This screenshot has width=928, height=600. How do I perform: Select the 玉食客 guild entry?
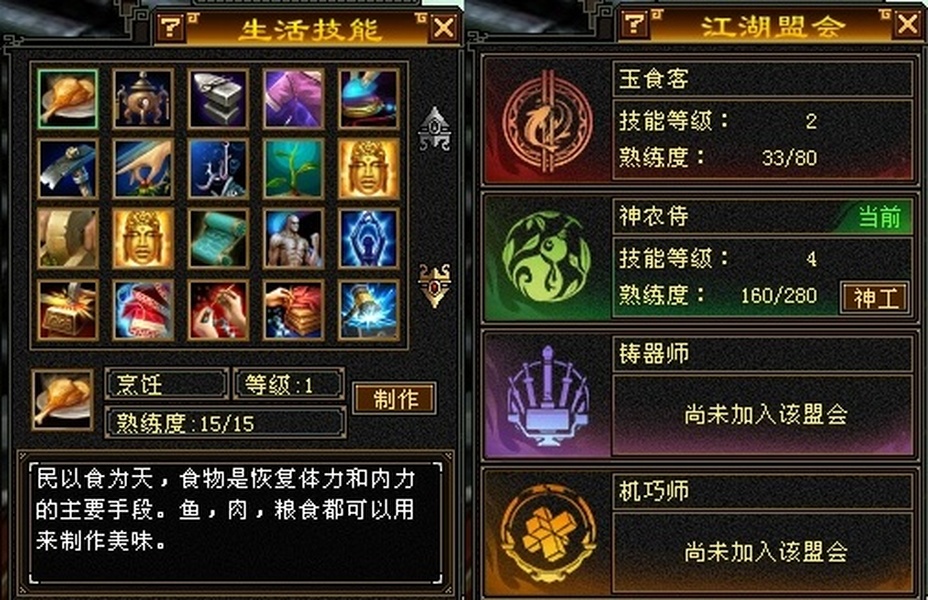[699, 121]
